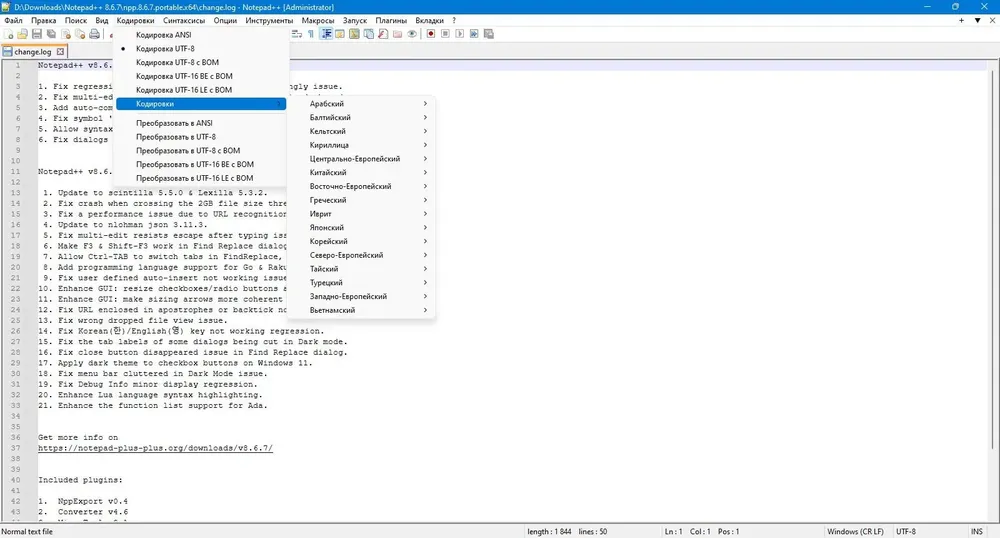Open the Document Map icon

coord(354,34)
